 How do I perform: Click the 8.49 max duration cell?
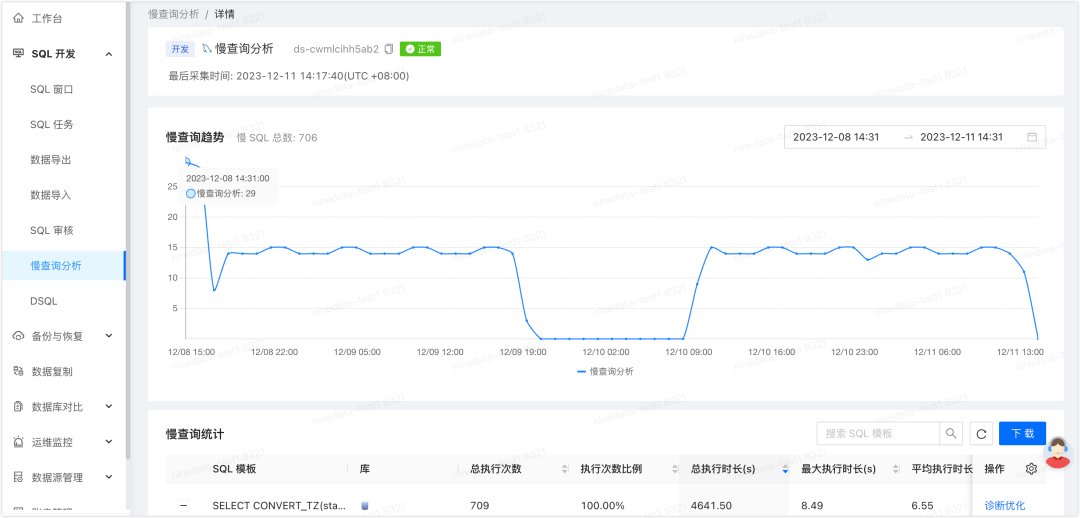click(x=813, y=506)
